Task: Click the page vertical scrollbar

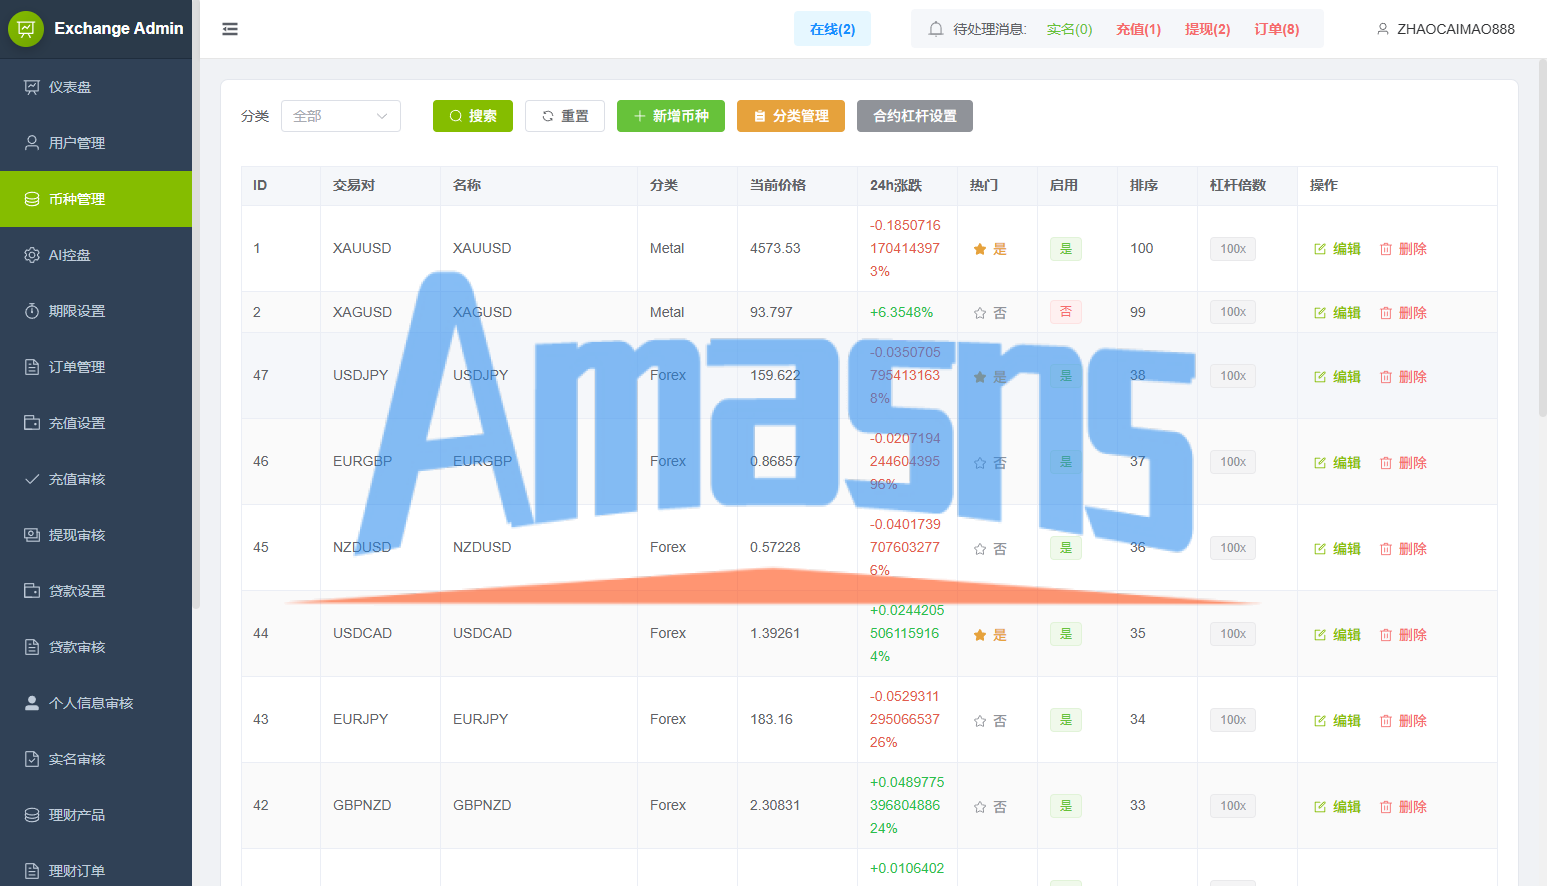Action: click(x=1542, y=240)
